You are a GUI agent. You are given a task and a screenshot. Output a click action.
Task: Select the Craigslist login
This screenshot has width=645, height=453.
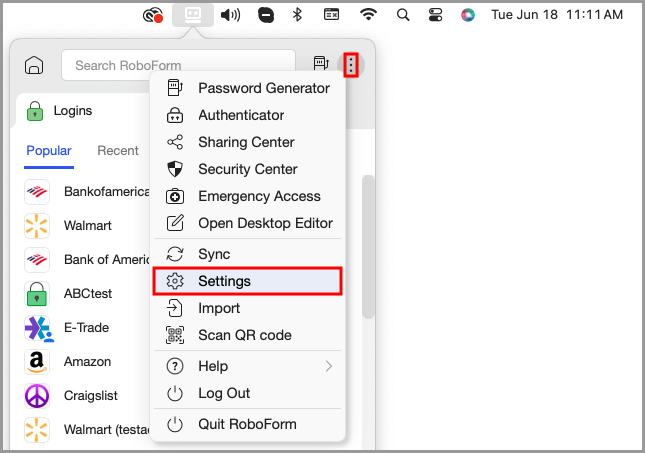click(87, 396)
